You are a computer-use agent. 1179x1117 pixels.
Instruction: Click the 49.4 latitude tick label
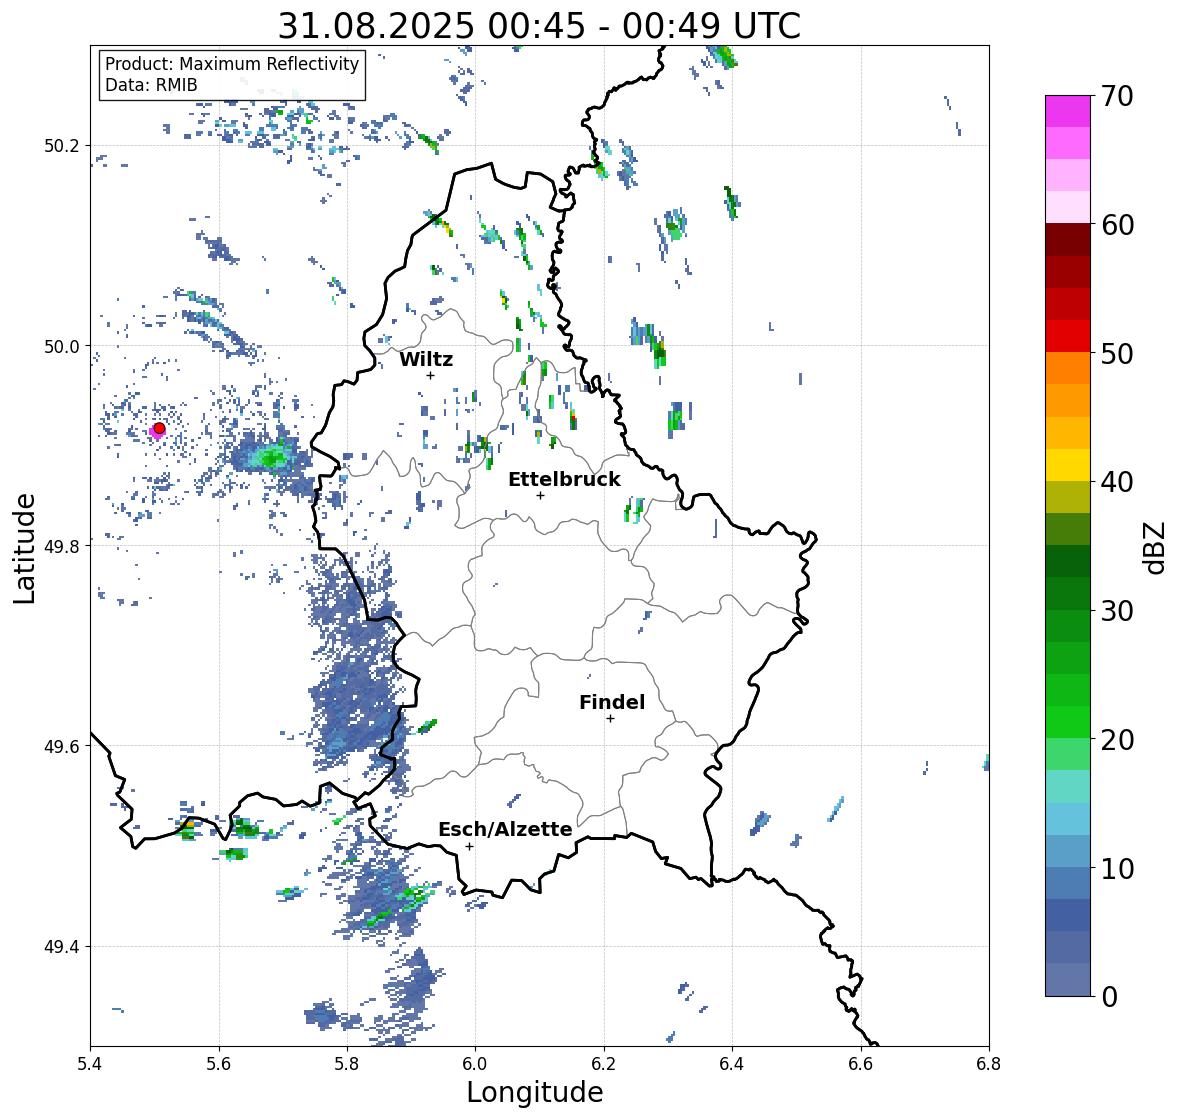click(x=64, y=946)
